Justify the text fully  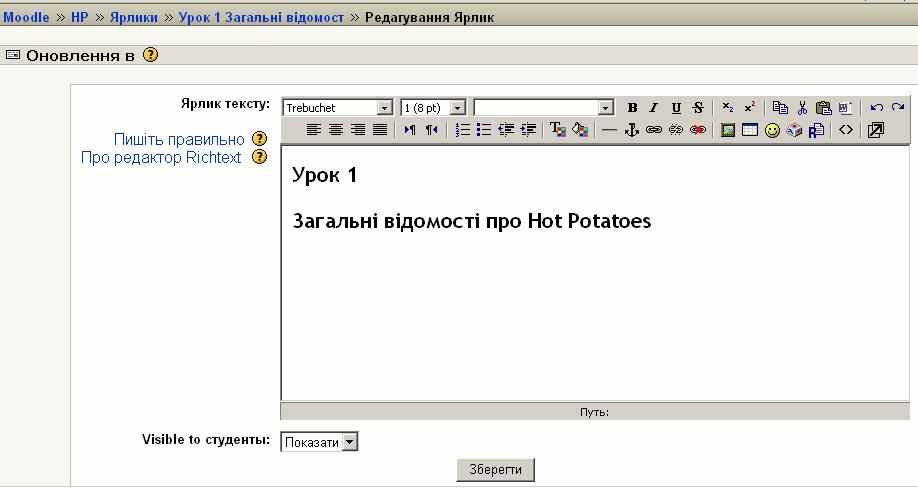(380, 130)
